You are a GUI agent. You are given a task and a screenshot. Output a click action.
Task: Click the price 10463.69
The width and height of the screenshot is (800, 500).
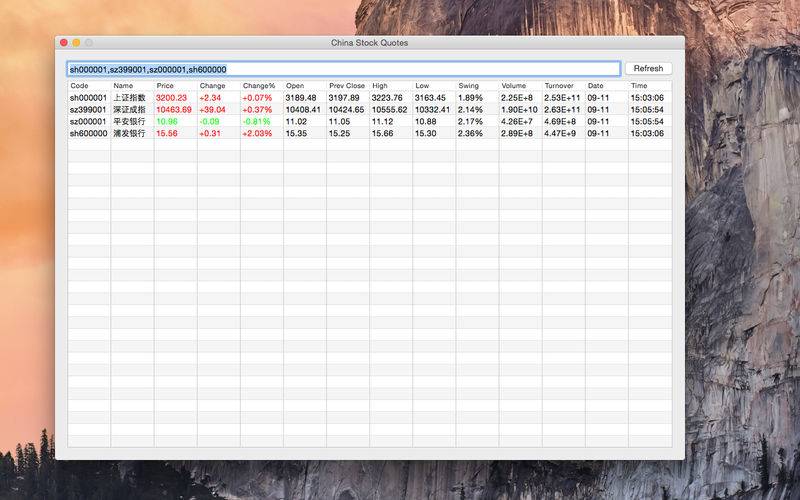coord(174,110)
